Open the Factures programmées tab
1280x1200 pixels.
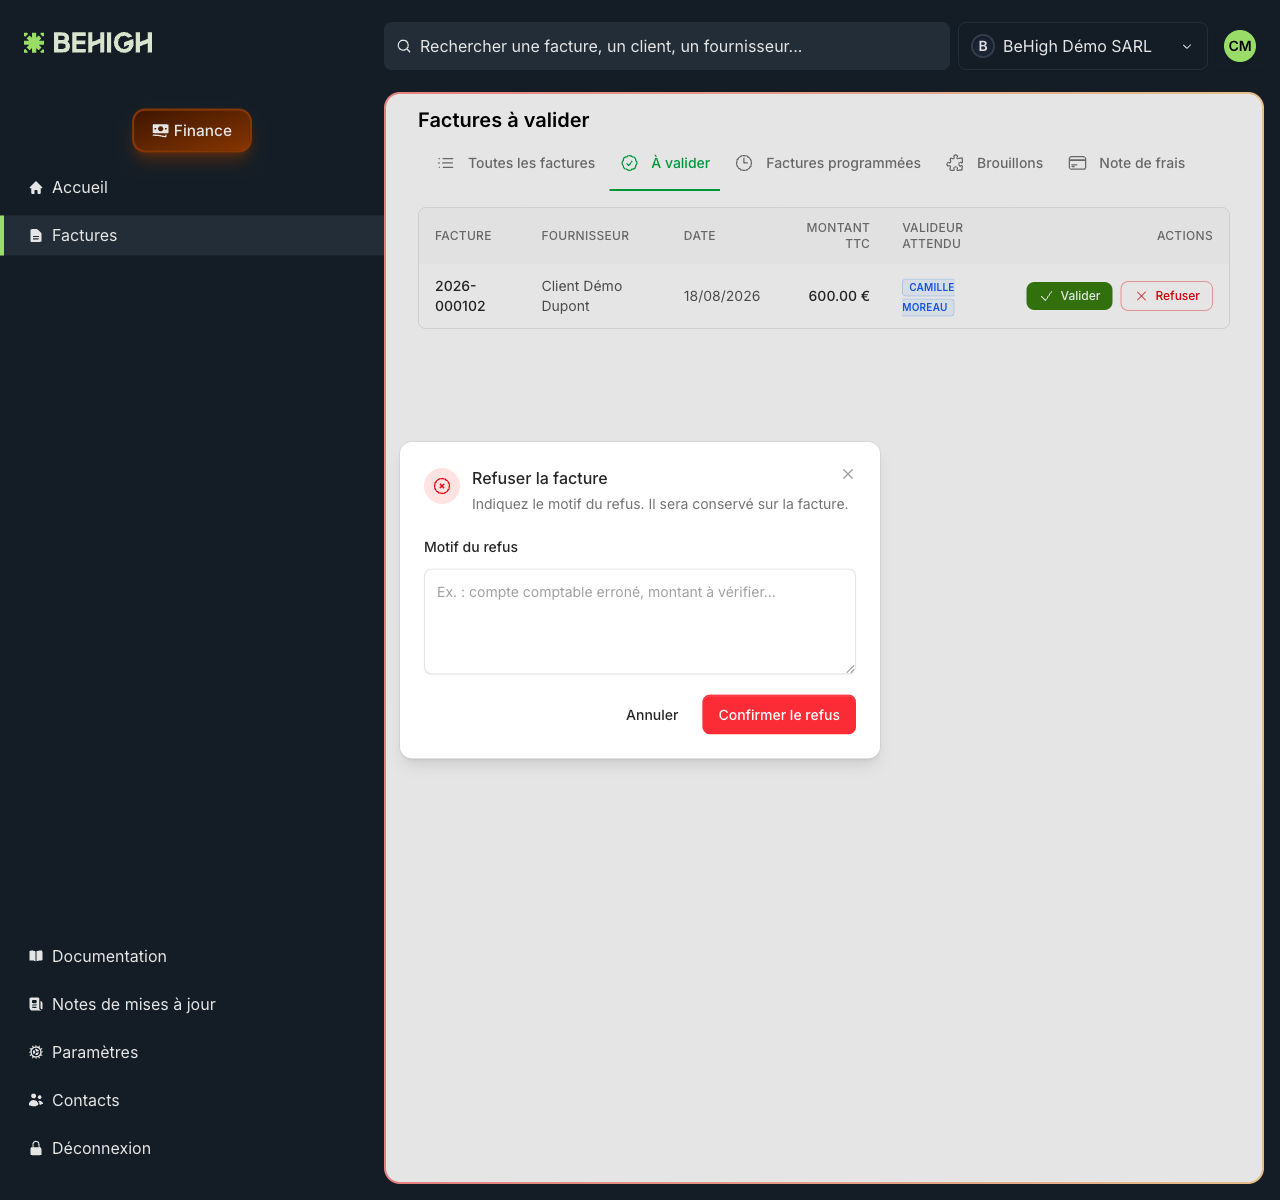tap(828, 163)
